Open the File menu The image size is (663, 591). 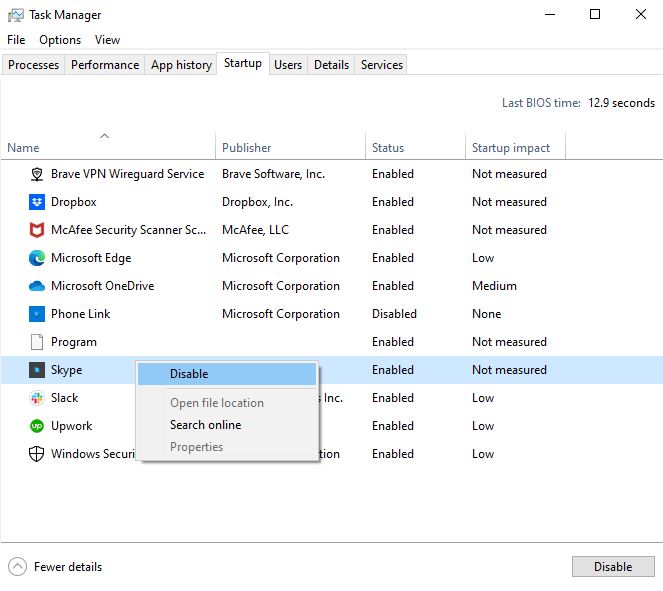coord(16,40)
